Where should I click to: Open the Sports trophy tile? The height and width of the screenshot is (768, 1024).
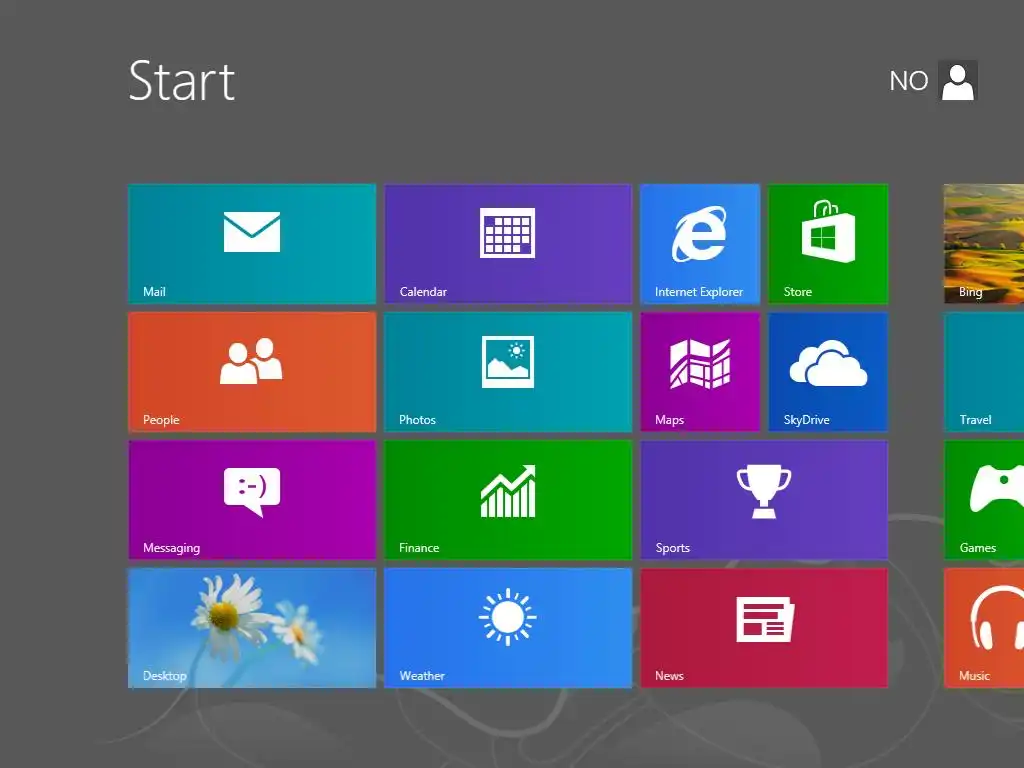coord(764,500)
